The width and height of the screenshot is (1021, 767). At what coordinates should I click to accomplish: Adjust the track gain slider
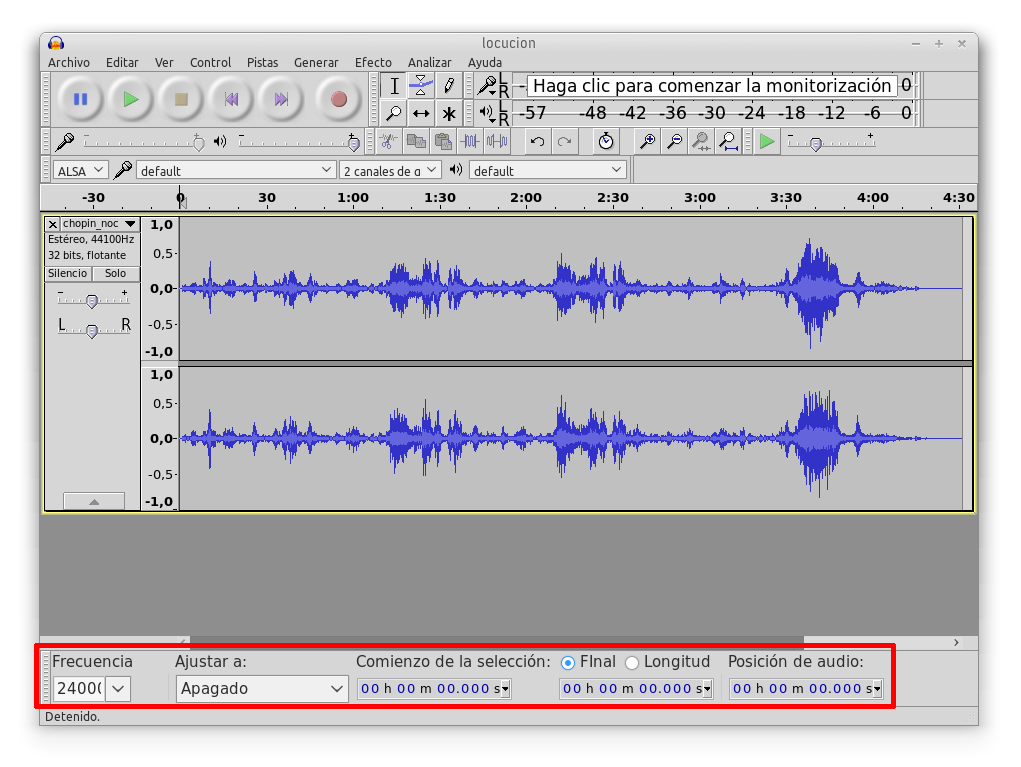(92, 300)
